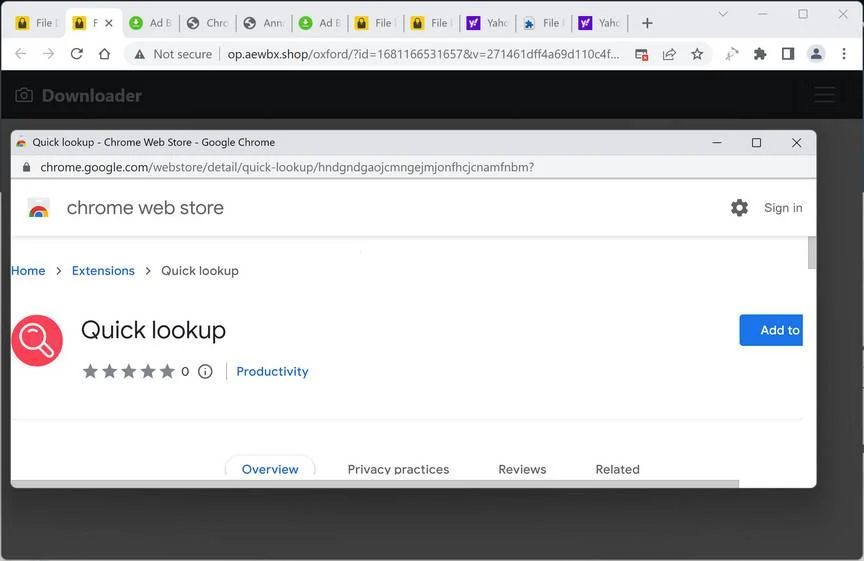Click the rating info icon
This screenshot has width=864, height=561.
(x=205, y=371)
